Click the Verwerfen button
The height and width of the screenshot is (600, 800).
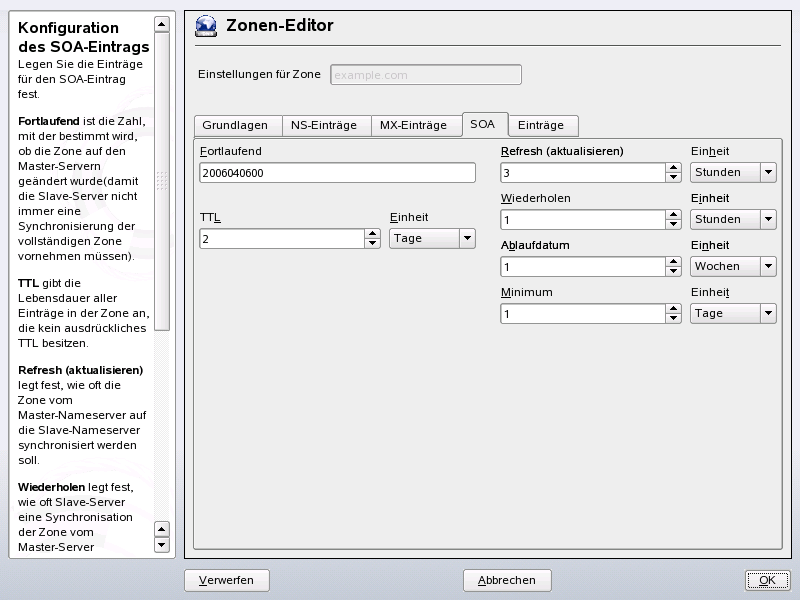(x=227, y=580)
